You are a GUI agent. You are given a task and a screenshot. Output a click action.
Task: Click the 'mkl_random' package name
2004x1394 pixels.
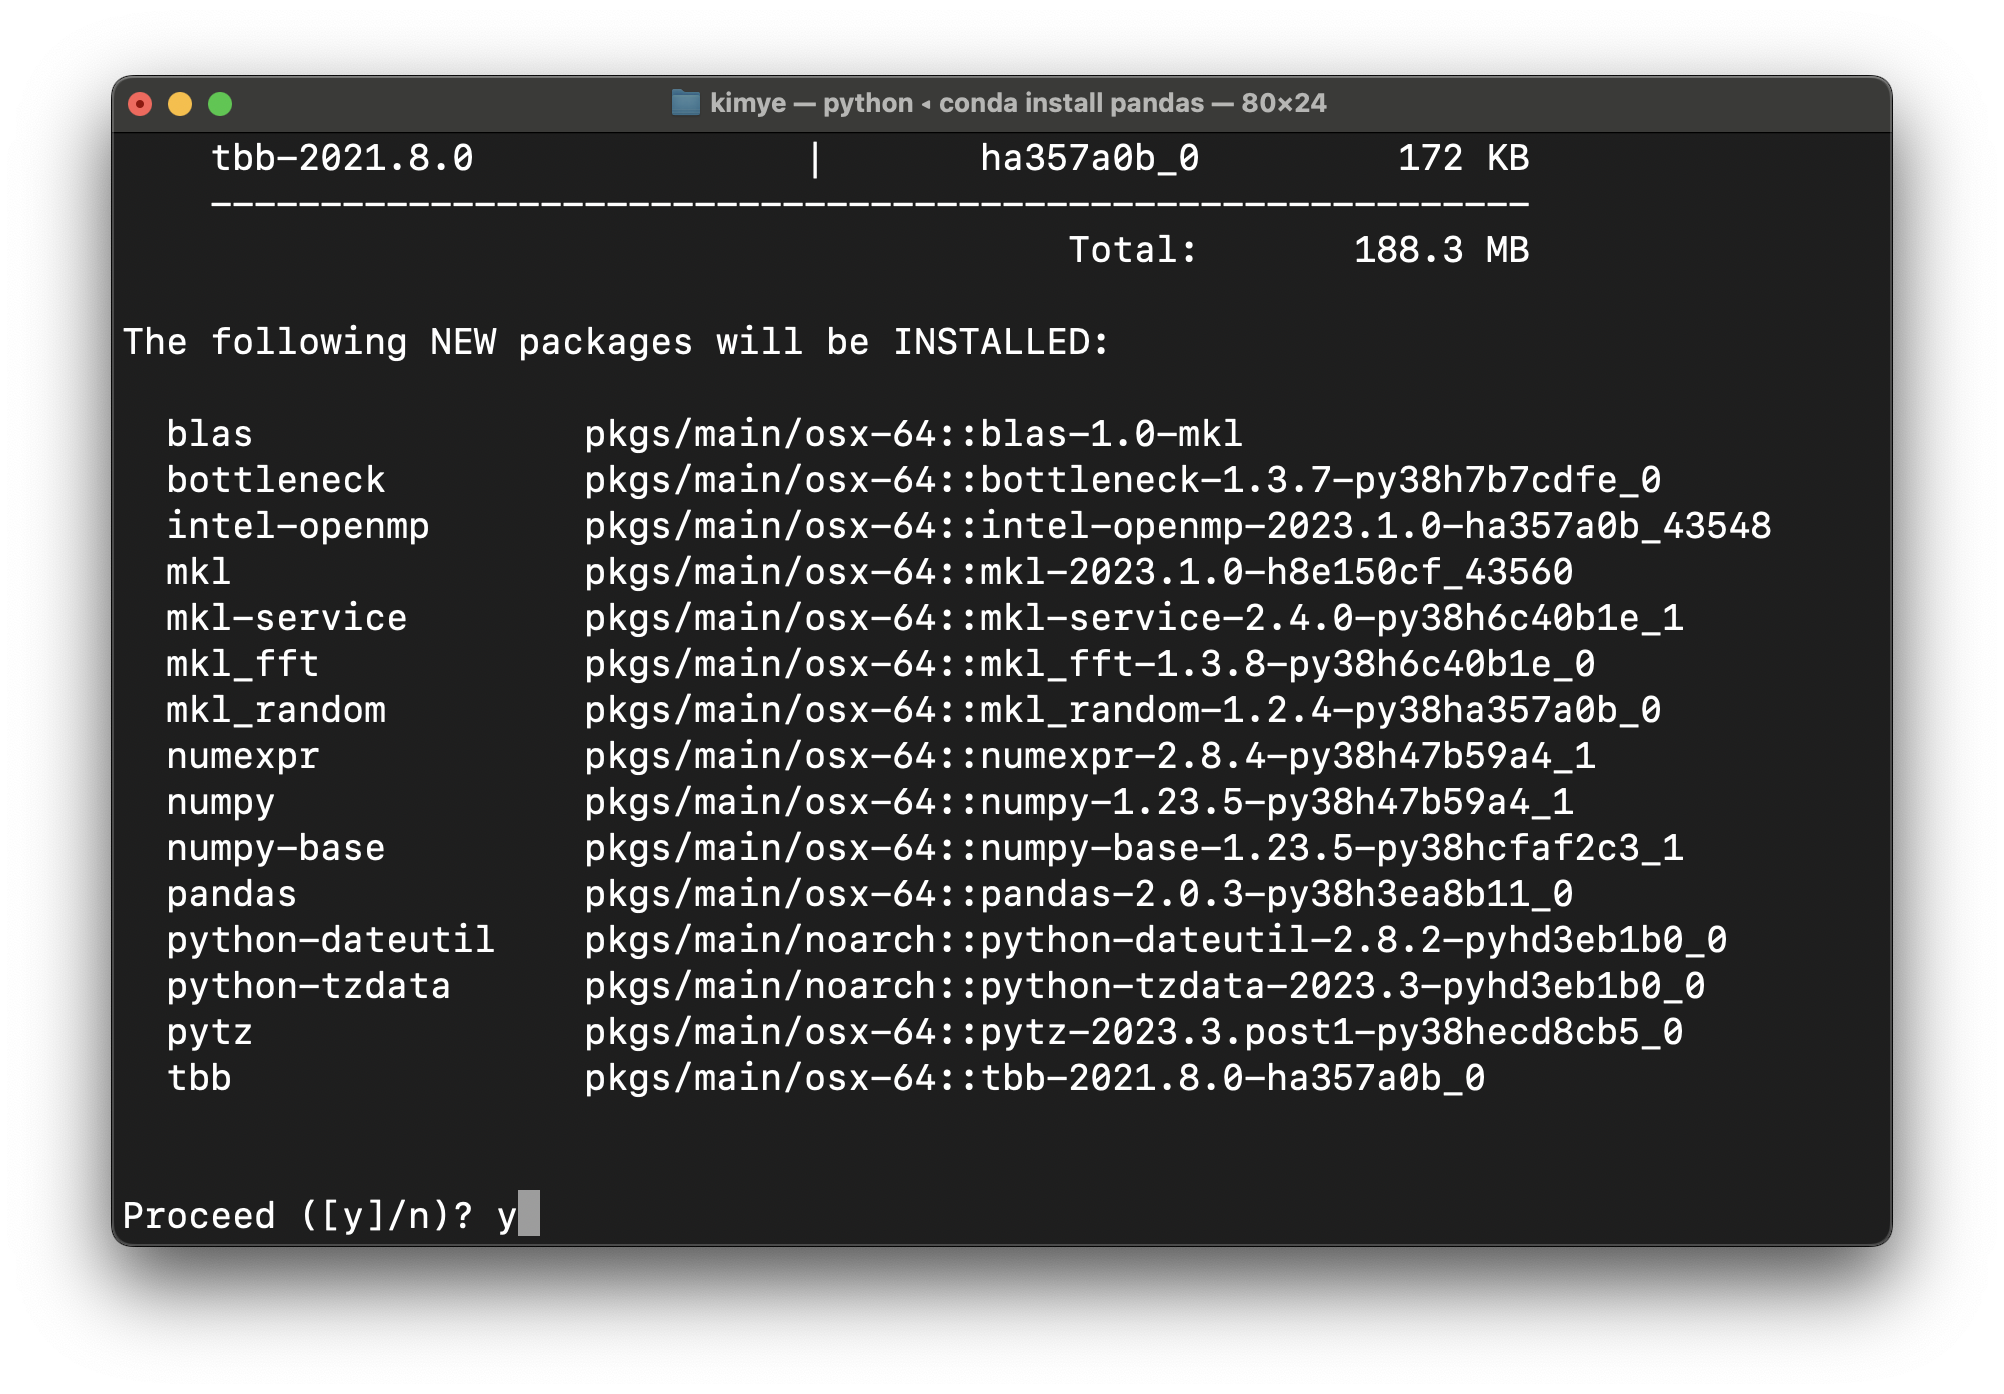275,710
